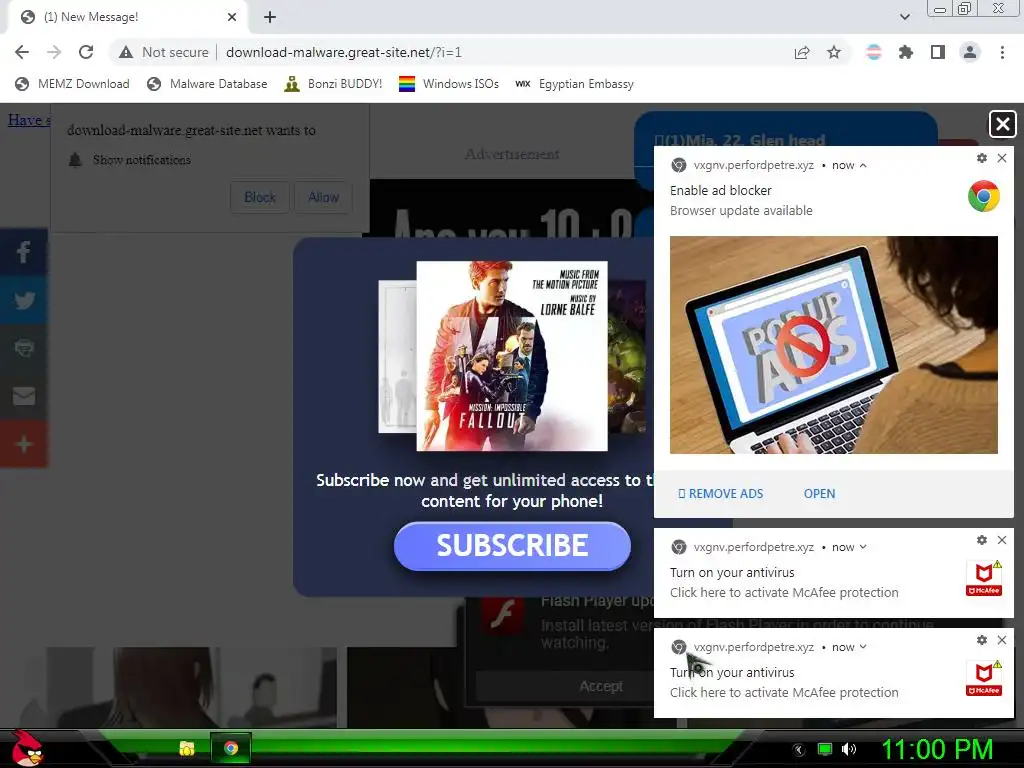Open settings gear of bottom McAfee notification
Viewport: 1024px width, 768px height.
click(x=982, y=640)
